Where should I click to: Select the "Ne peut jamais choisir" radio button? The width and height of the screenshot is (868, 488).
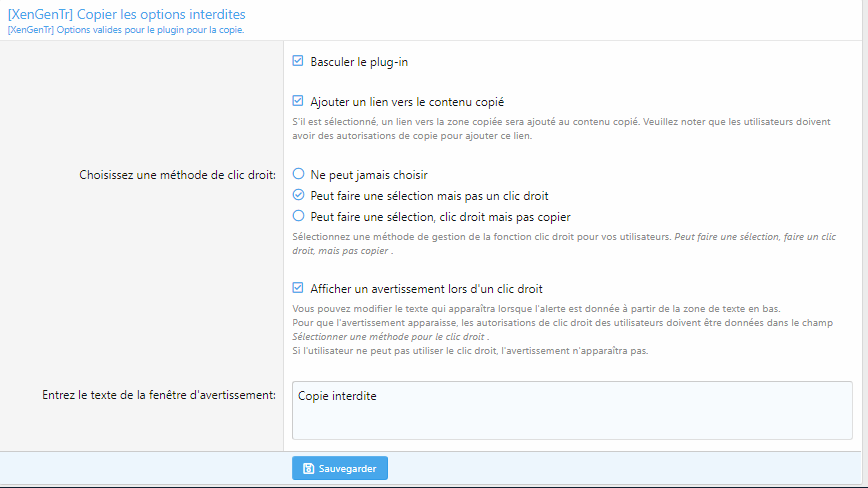point(298,174)
